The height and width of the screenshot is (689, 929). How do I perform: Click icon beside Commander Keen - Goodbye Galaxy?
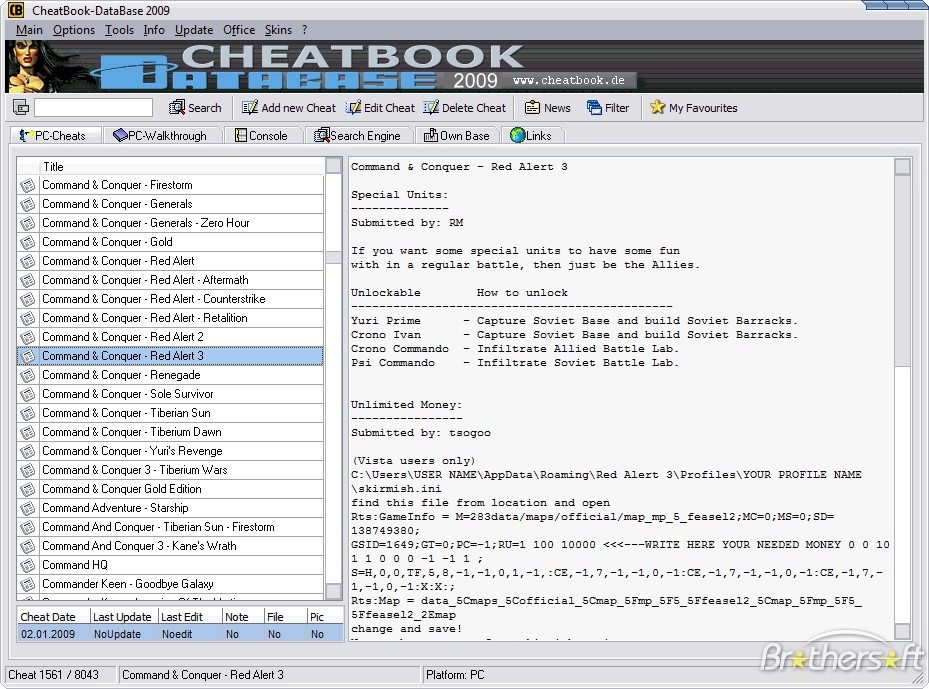tap(27, 584)
